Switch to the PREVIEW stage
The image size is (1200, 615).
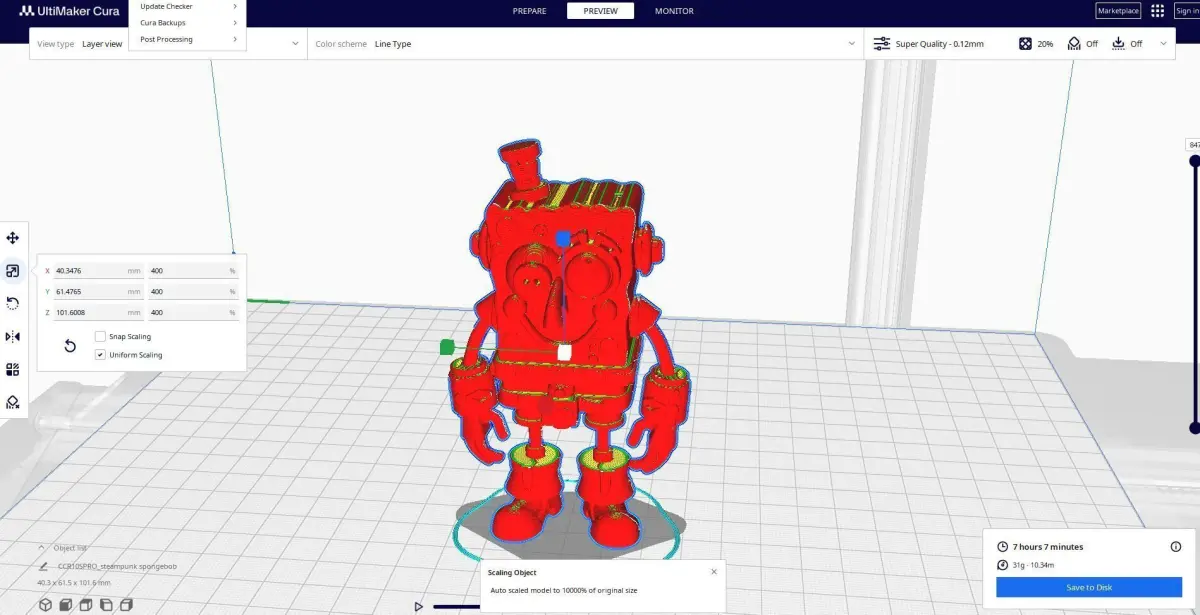click(600, 11)
